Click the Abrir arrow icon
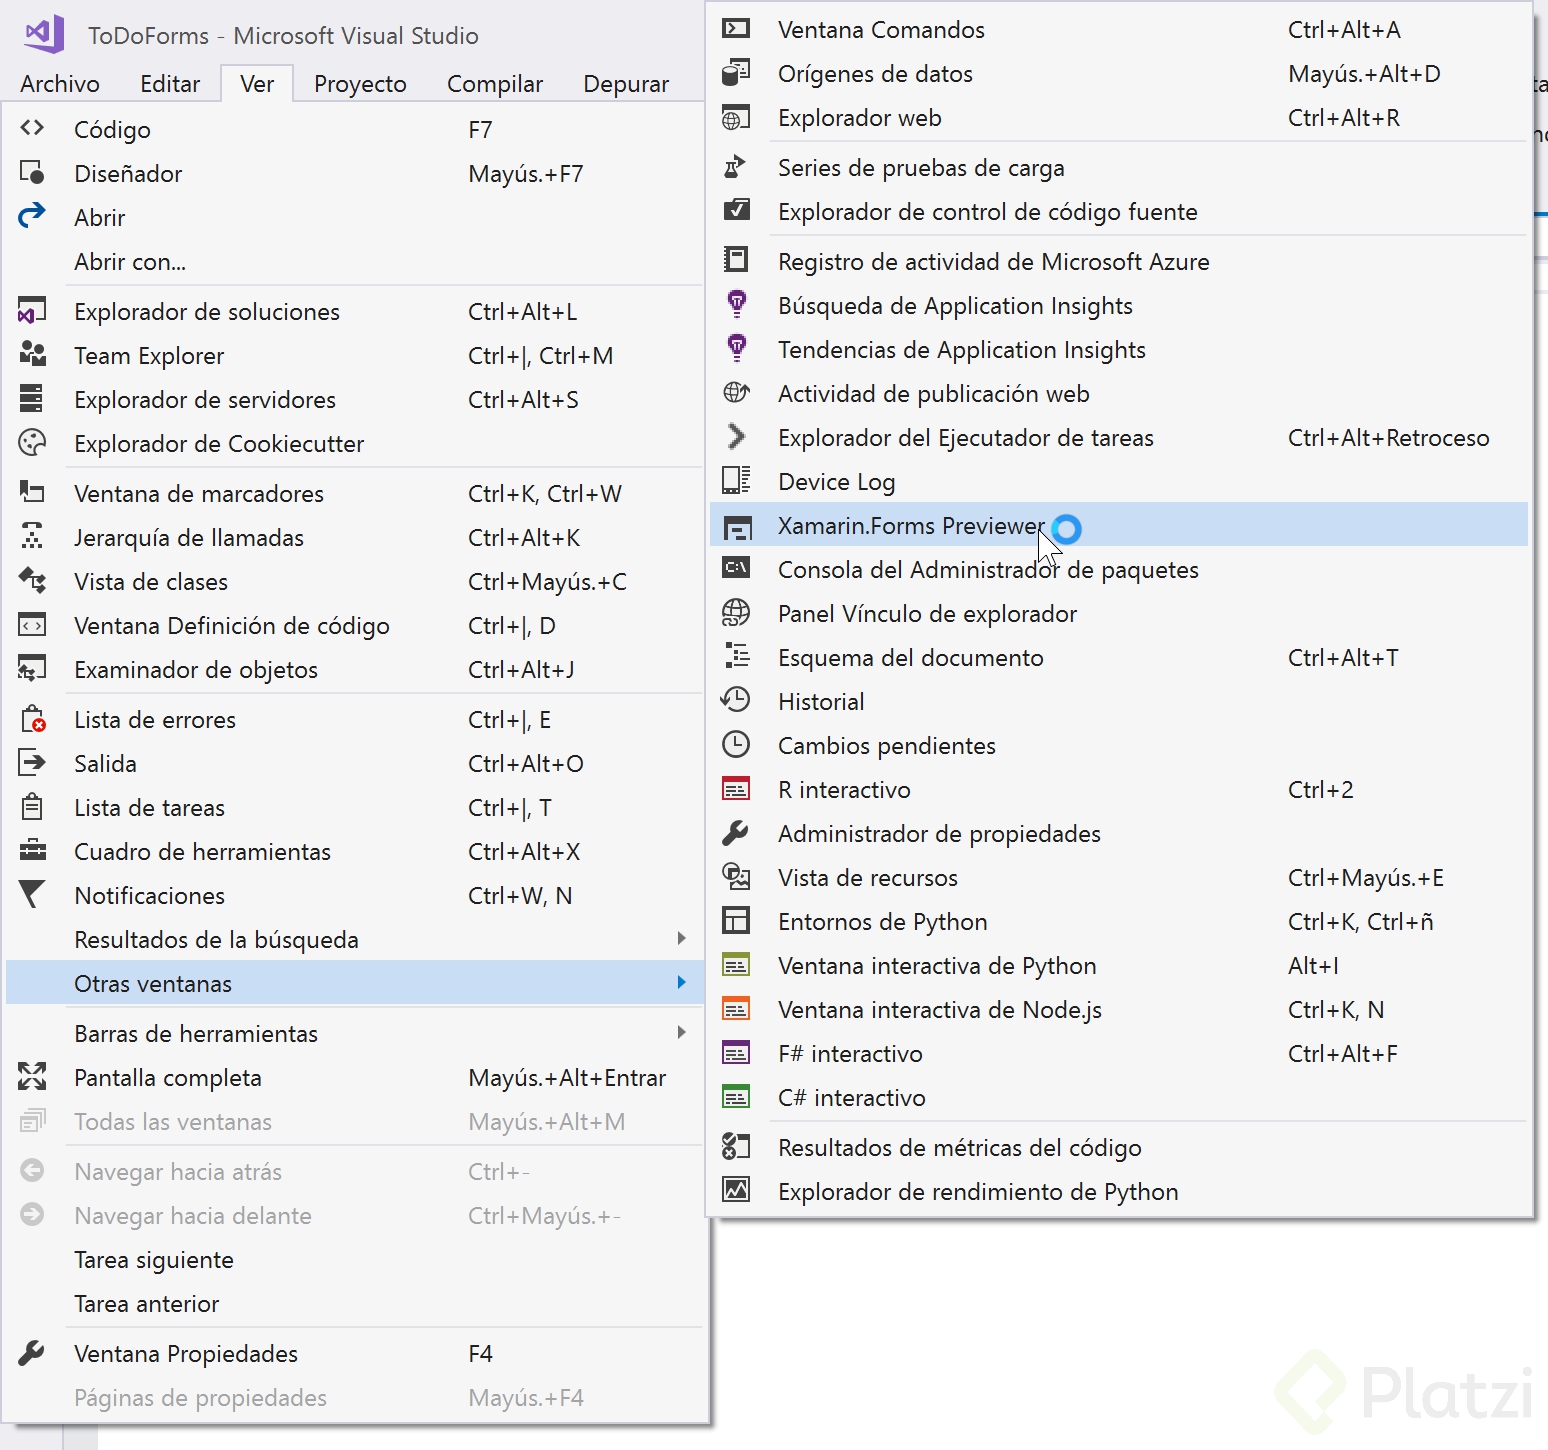The height and width of the screenshot is (1450, 1548). (x=32, y=215)
